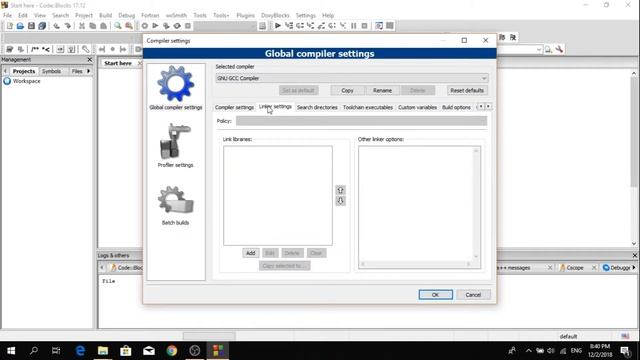Screen dimensions: 640x360
Task: Select the Profiler settings icon
Action: pyautogui.click(x=175, y=141)
